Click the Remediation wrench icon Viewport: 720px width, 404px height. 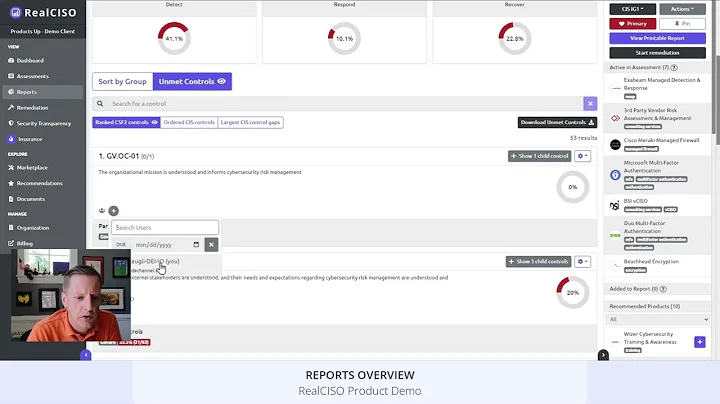(11, 107)
